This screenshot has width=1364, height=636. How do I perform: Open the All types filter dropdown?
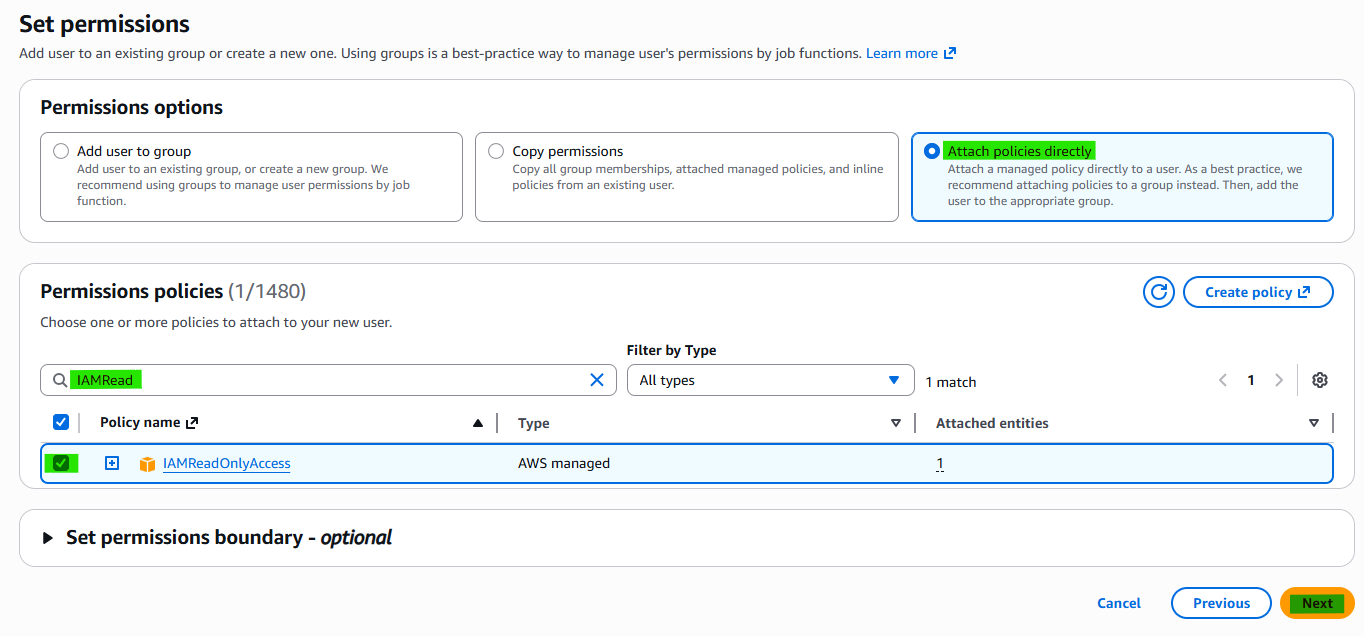(x=770, y=380)
